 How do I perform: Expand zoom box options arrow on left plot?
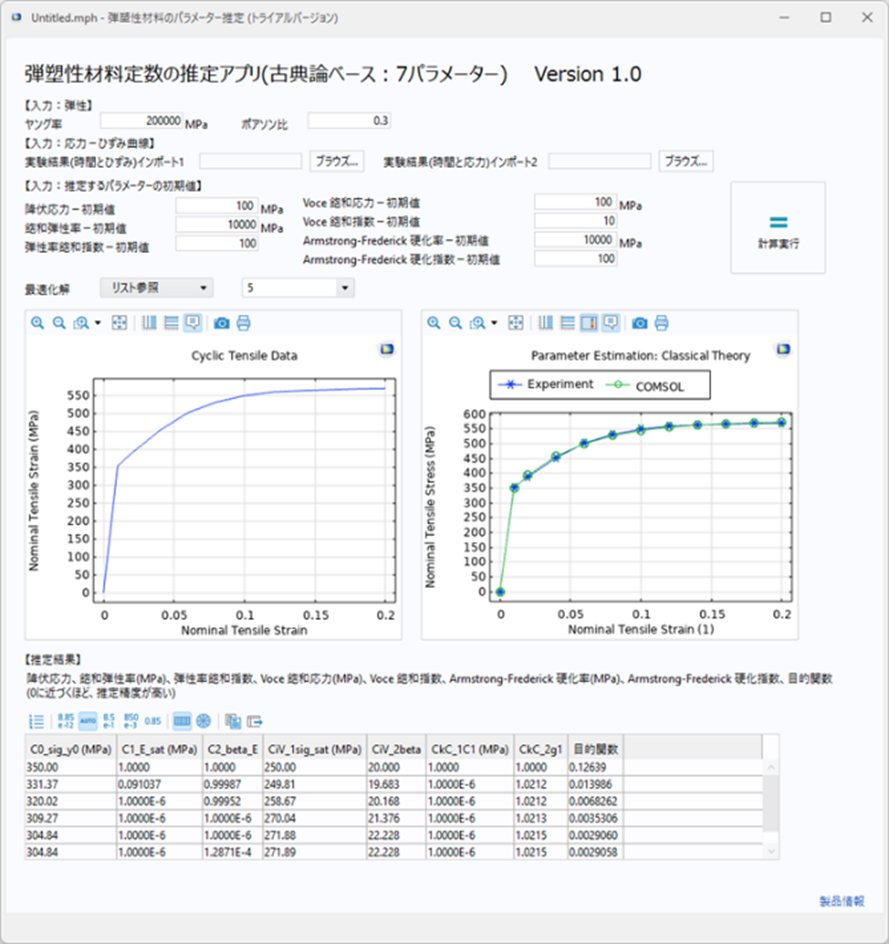97,323
